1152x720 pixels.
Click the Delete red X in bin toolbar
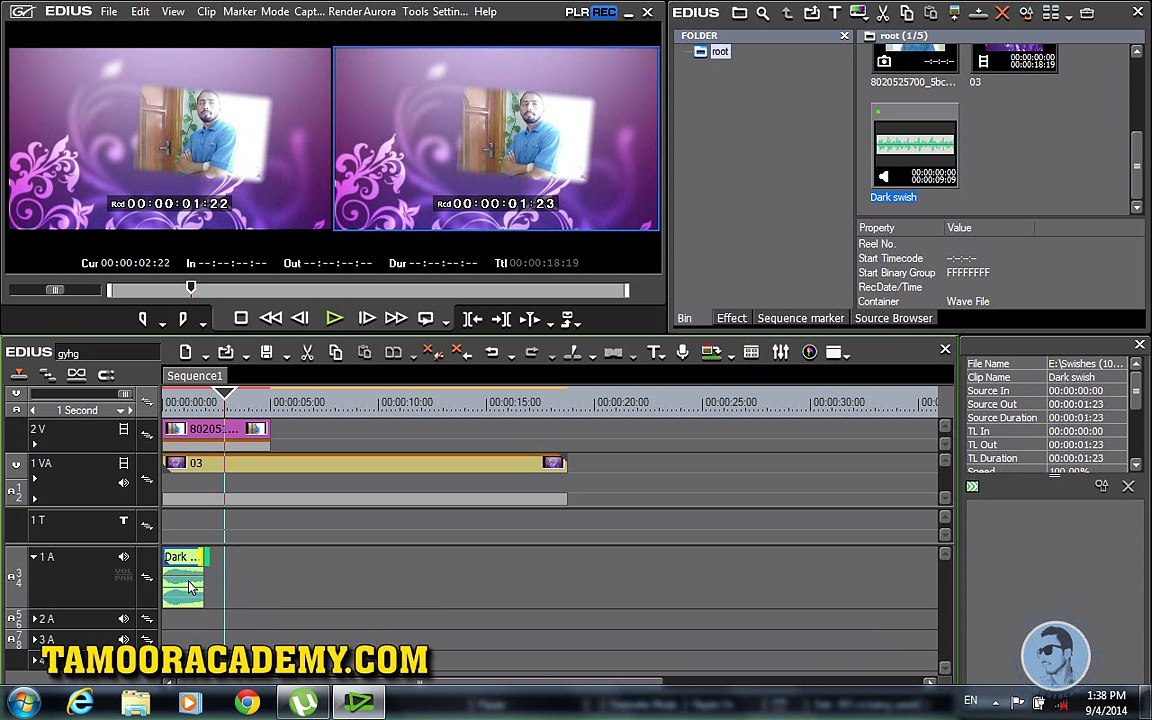1002,12
